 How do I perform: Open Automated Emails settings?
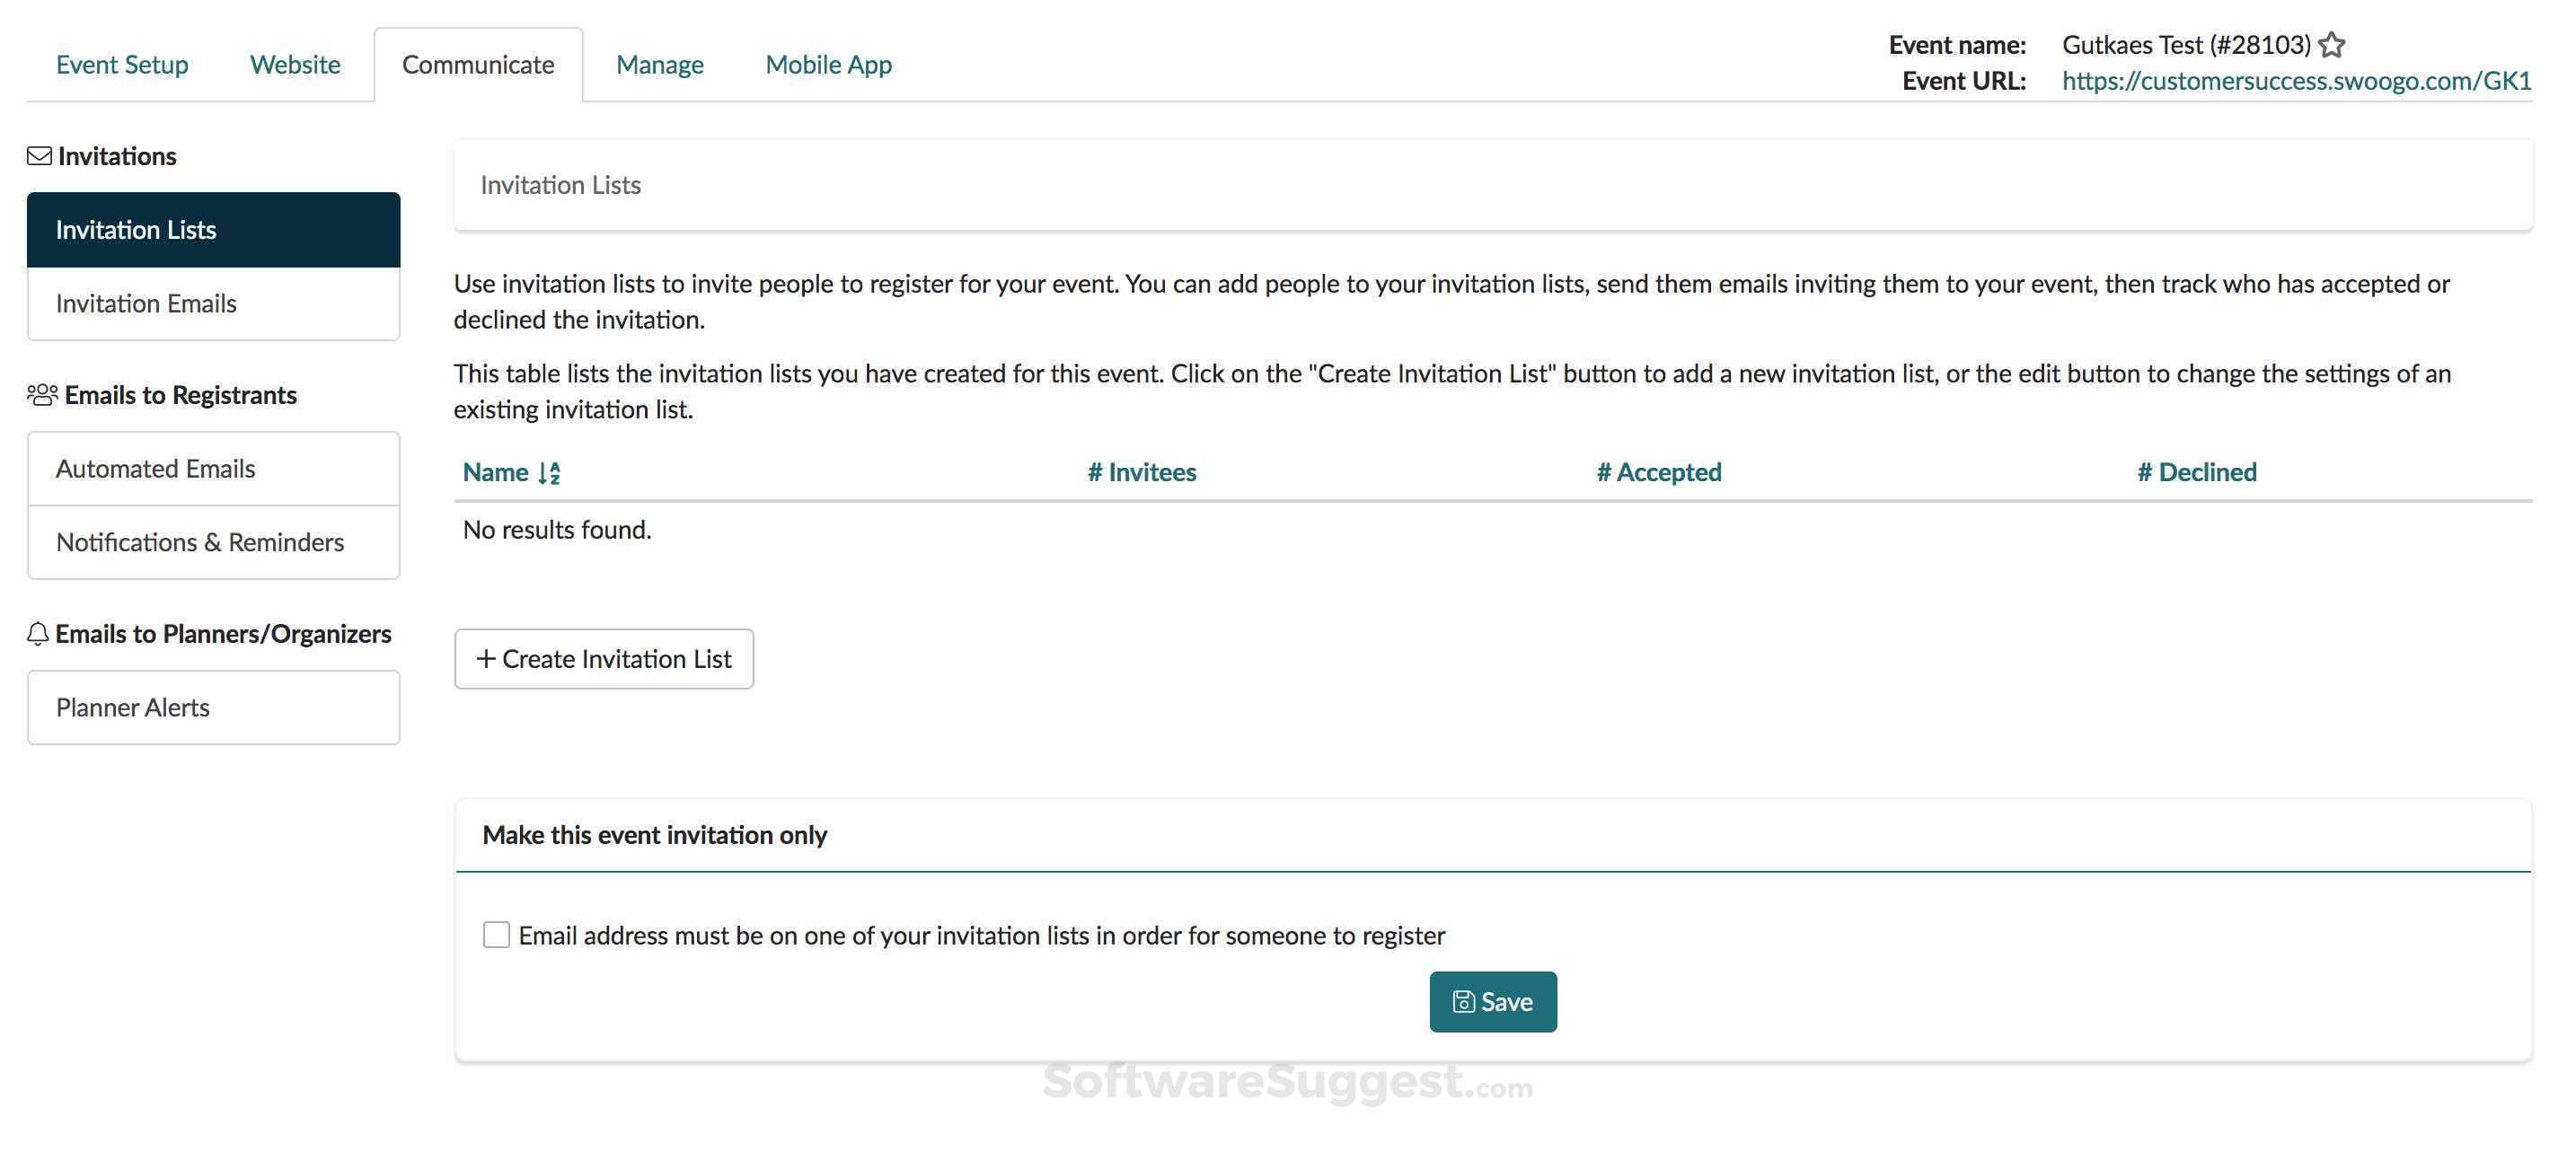coord(155,467)
